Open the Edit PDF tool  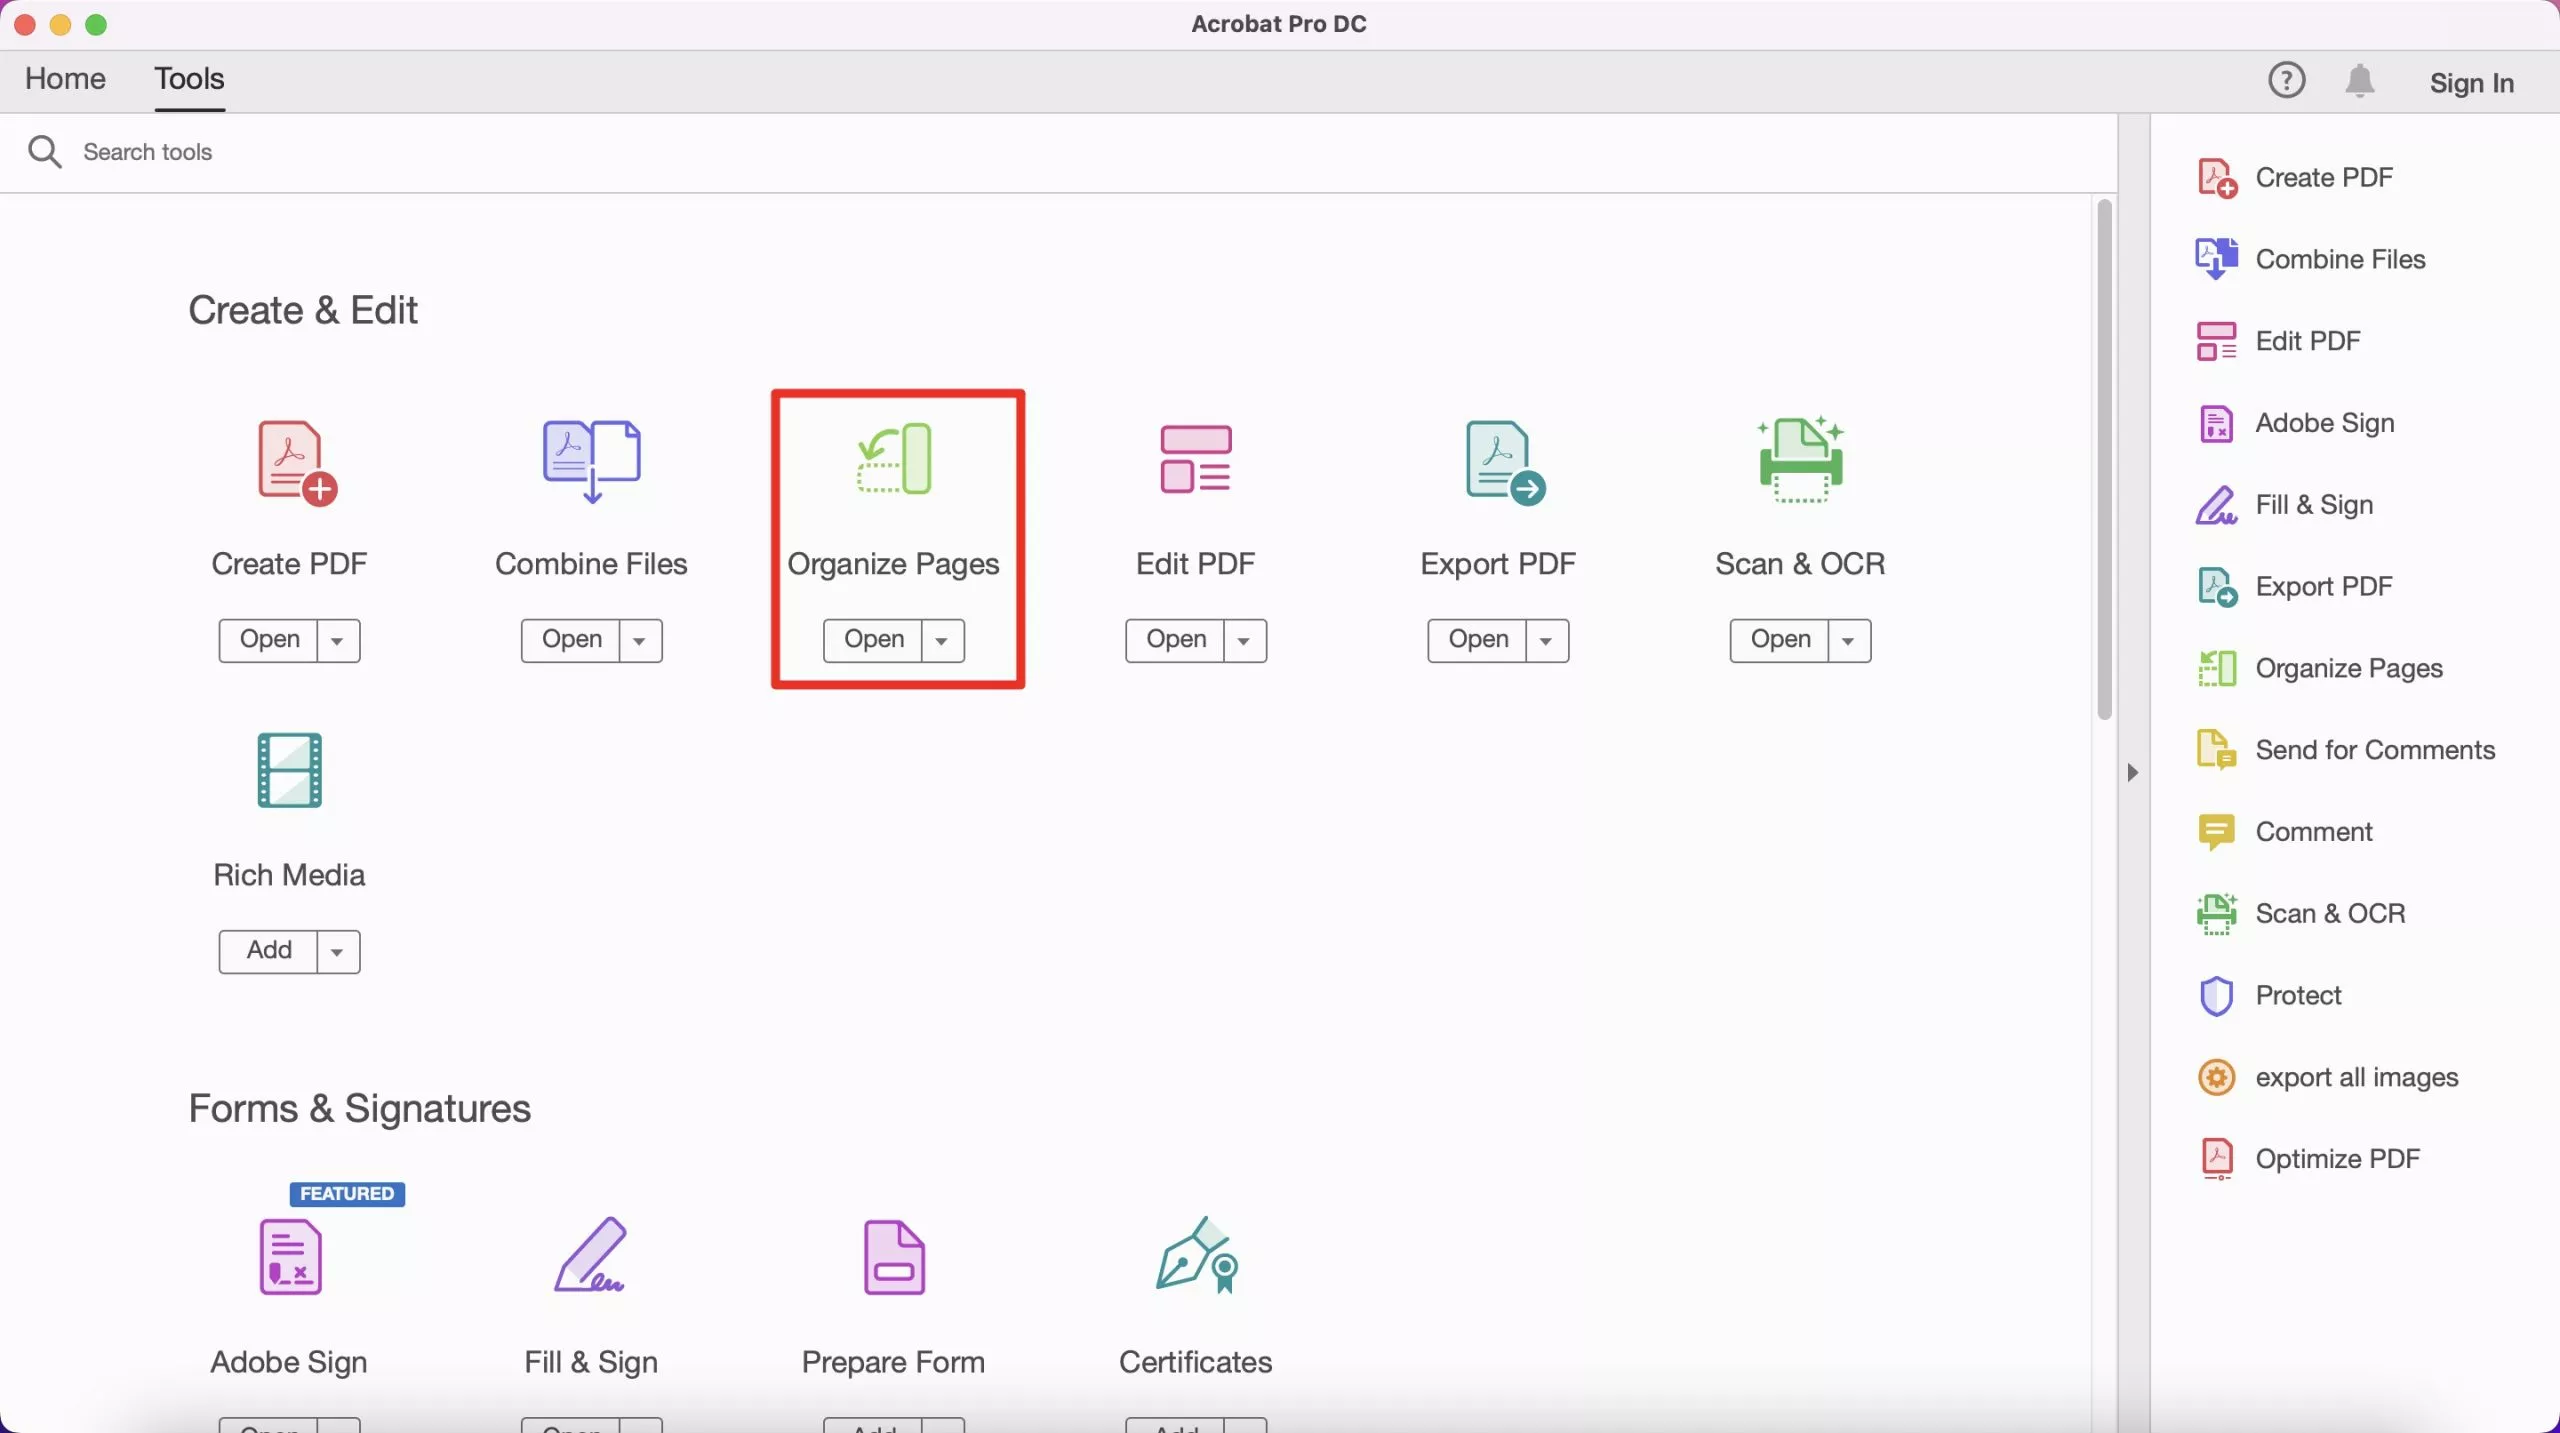(x=1175, y=638)
